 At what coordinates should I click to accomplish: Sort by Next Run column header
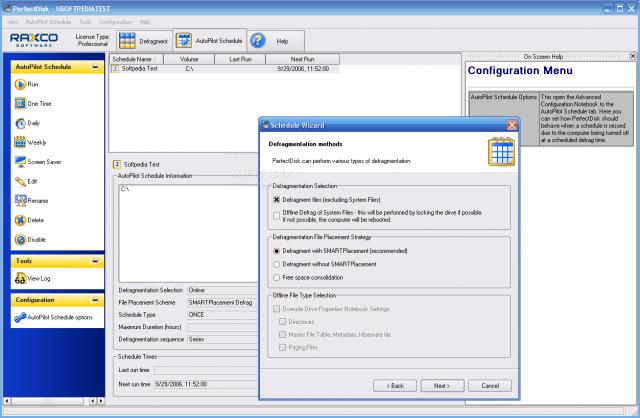(x=302, y=59)
